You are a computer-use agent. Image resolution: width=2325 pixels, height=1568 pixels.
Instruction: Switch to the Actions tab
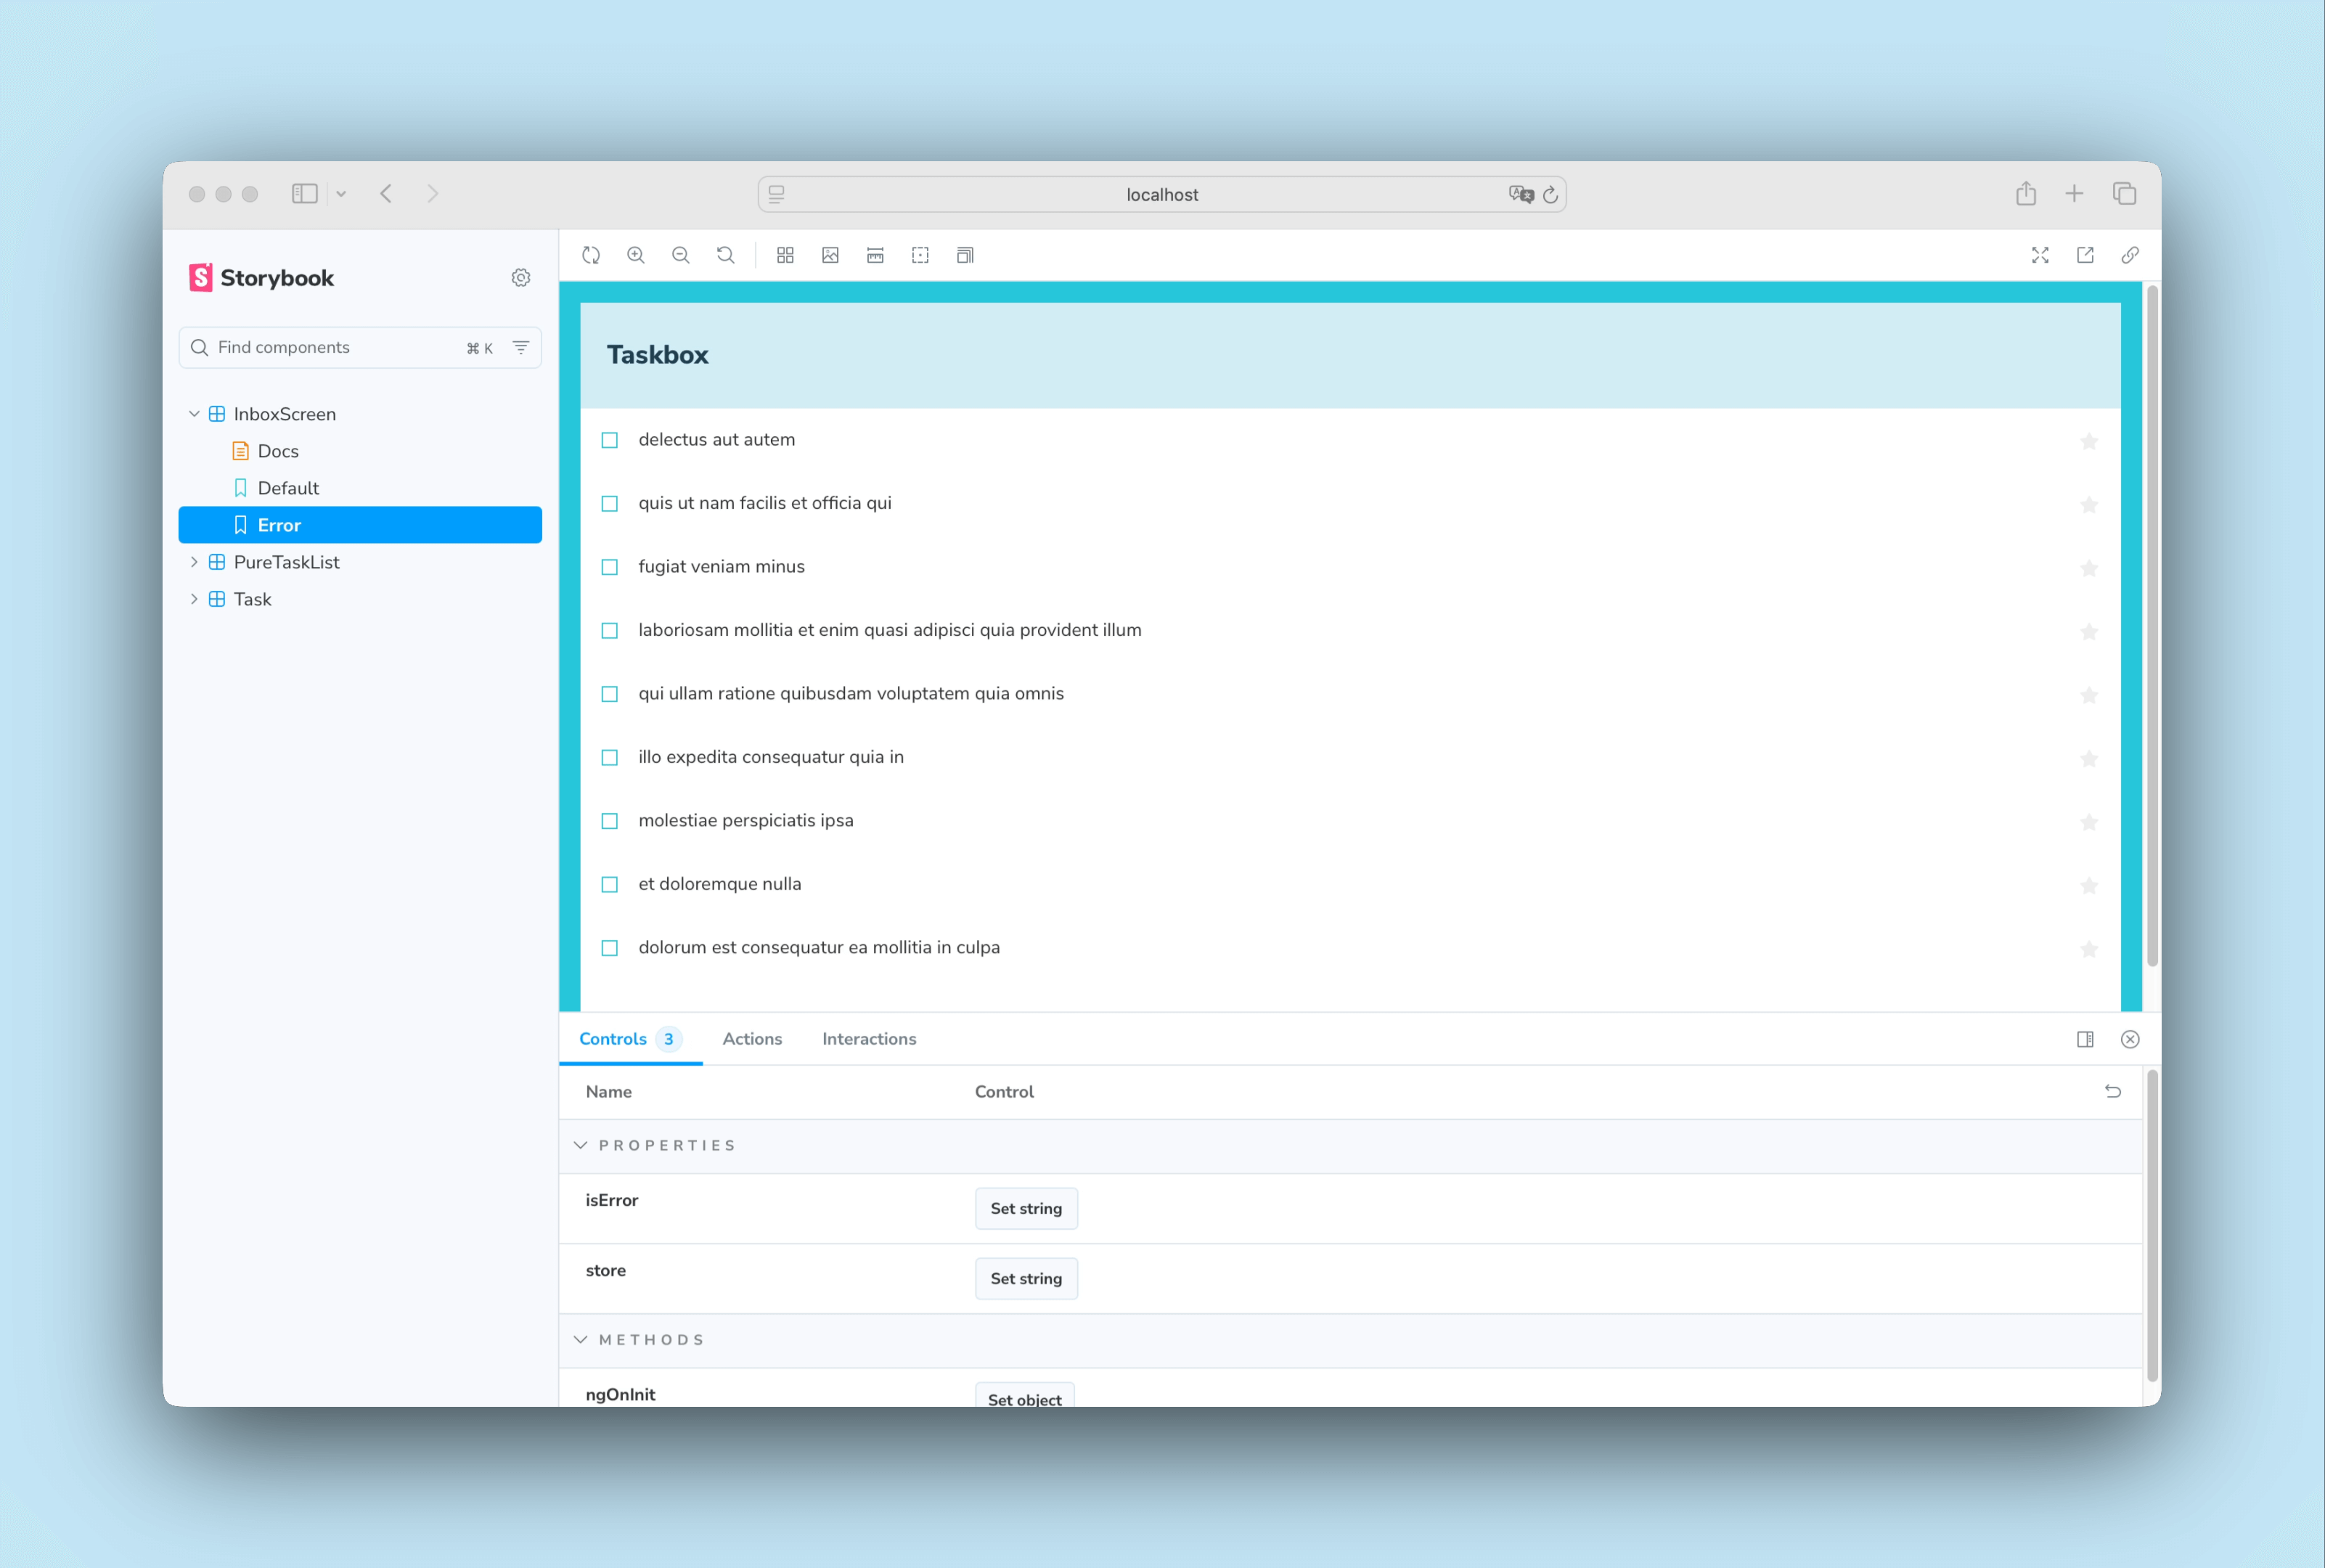pyautogui.click(x=752, y=1039)
